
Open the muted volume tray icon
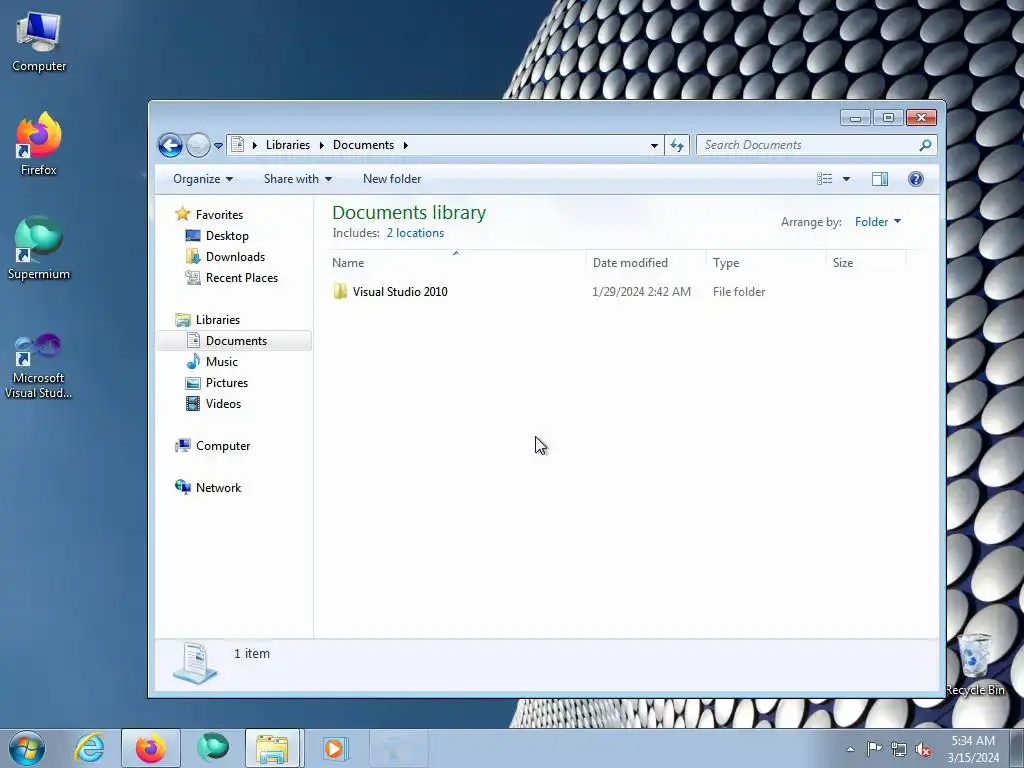coord(923,750)
